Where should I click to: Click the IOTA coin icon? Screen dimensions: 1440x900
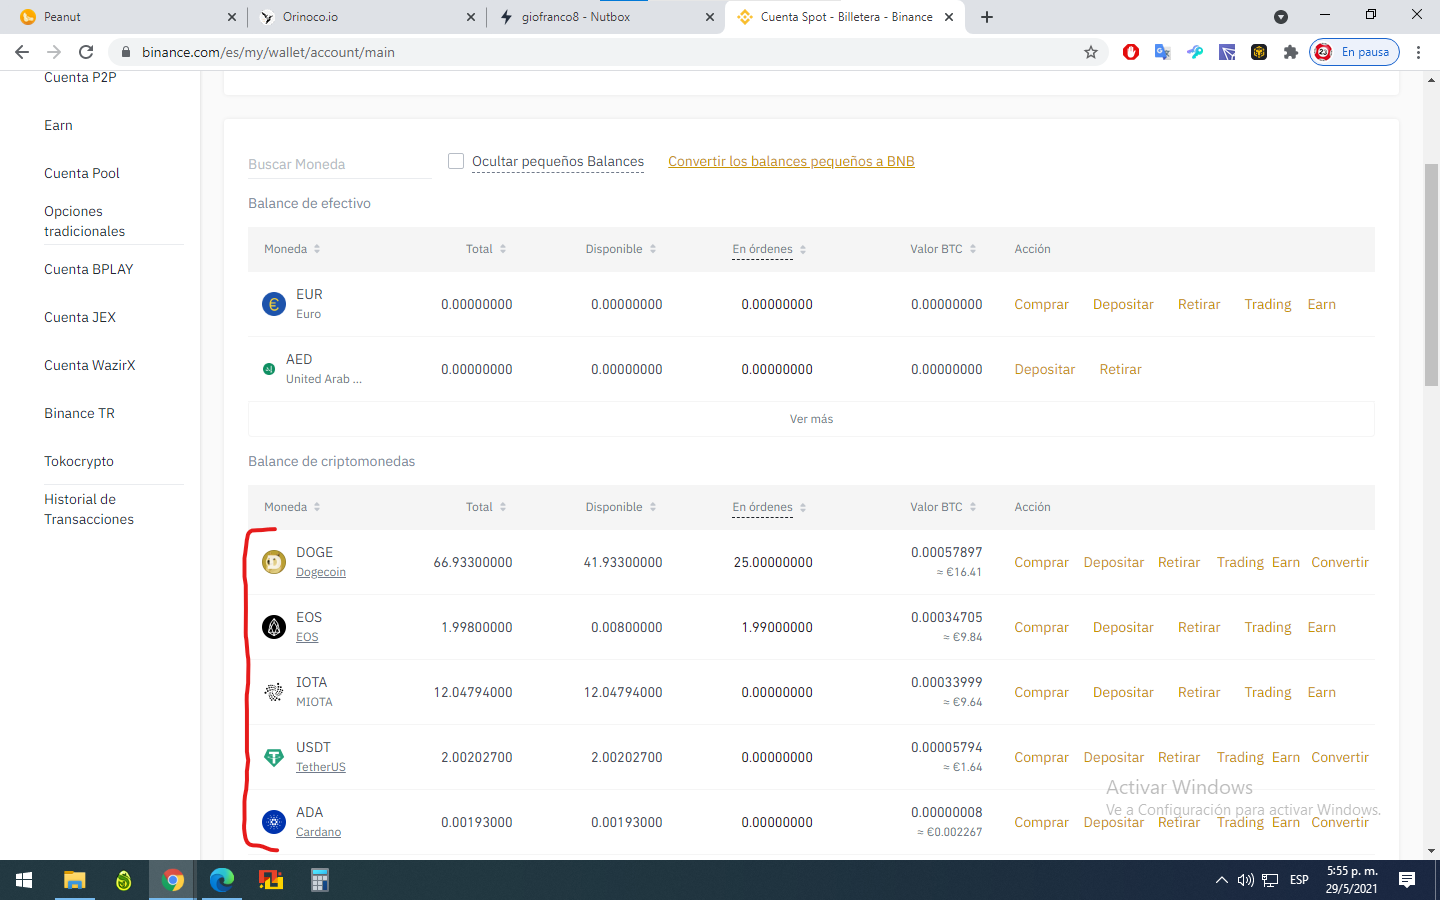274,692
